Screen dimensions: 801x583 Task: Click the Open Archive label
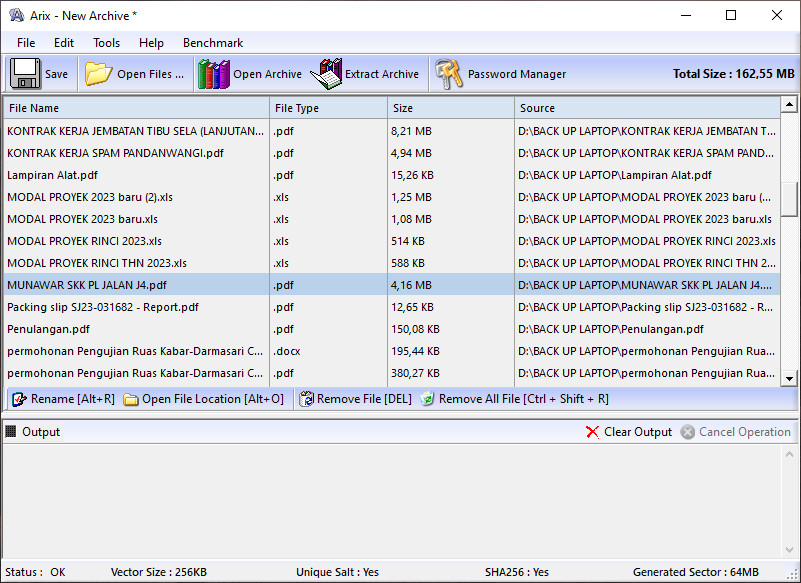[x=267, y=74]
